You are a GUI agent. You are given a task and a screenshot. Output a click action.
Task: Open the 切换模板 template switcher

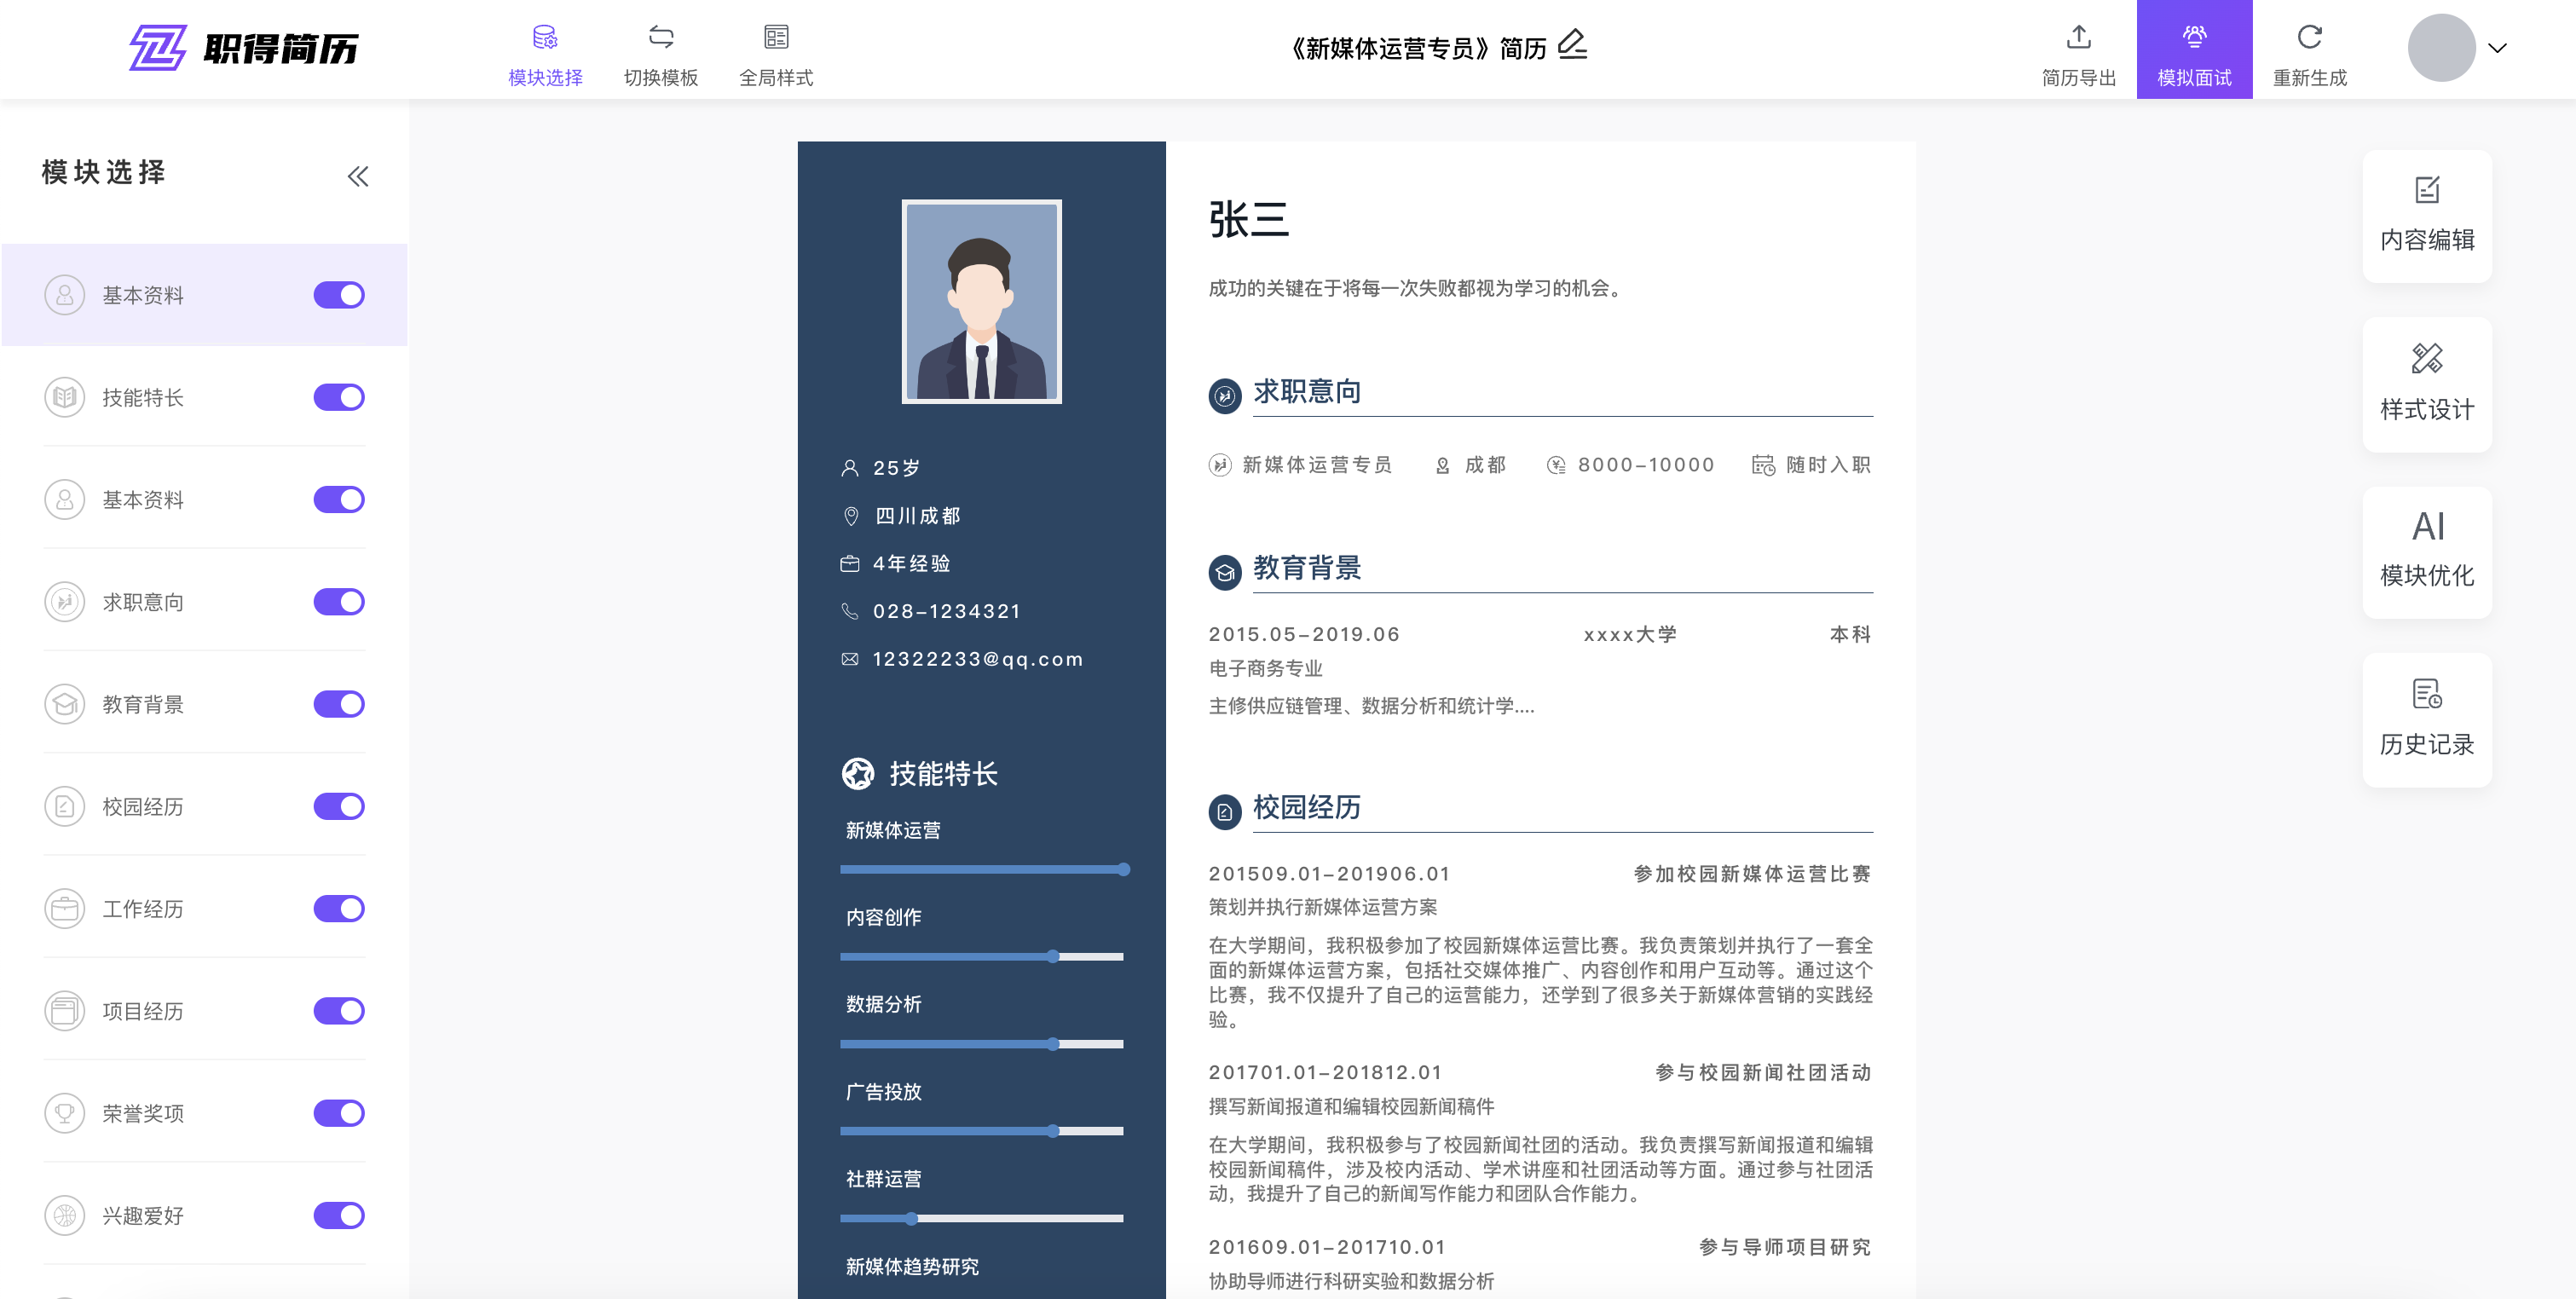[660, 50]
